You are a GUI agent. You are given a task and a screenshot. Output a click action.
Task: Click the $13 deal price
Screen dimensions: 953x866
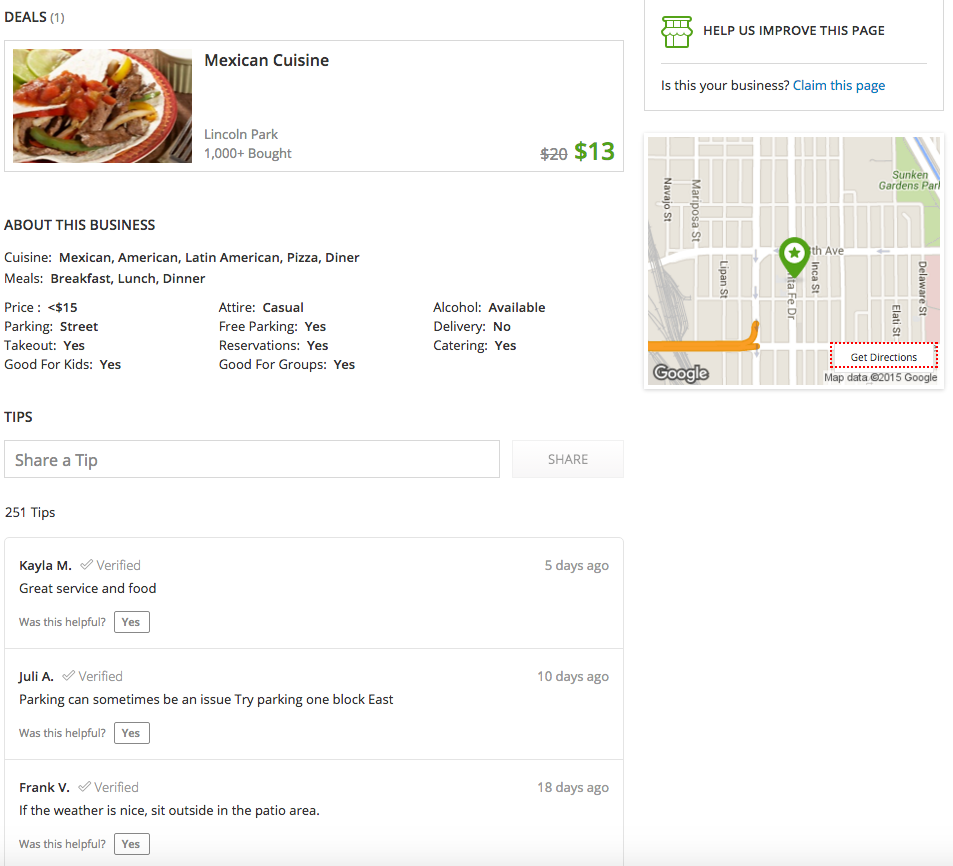[x=594, y=151]
